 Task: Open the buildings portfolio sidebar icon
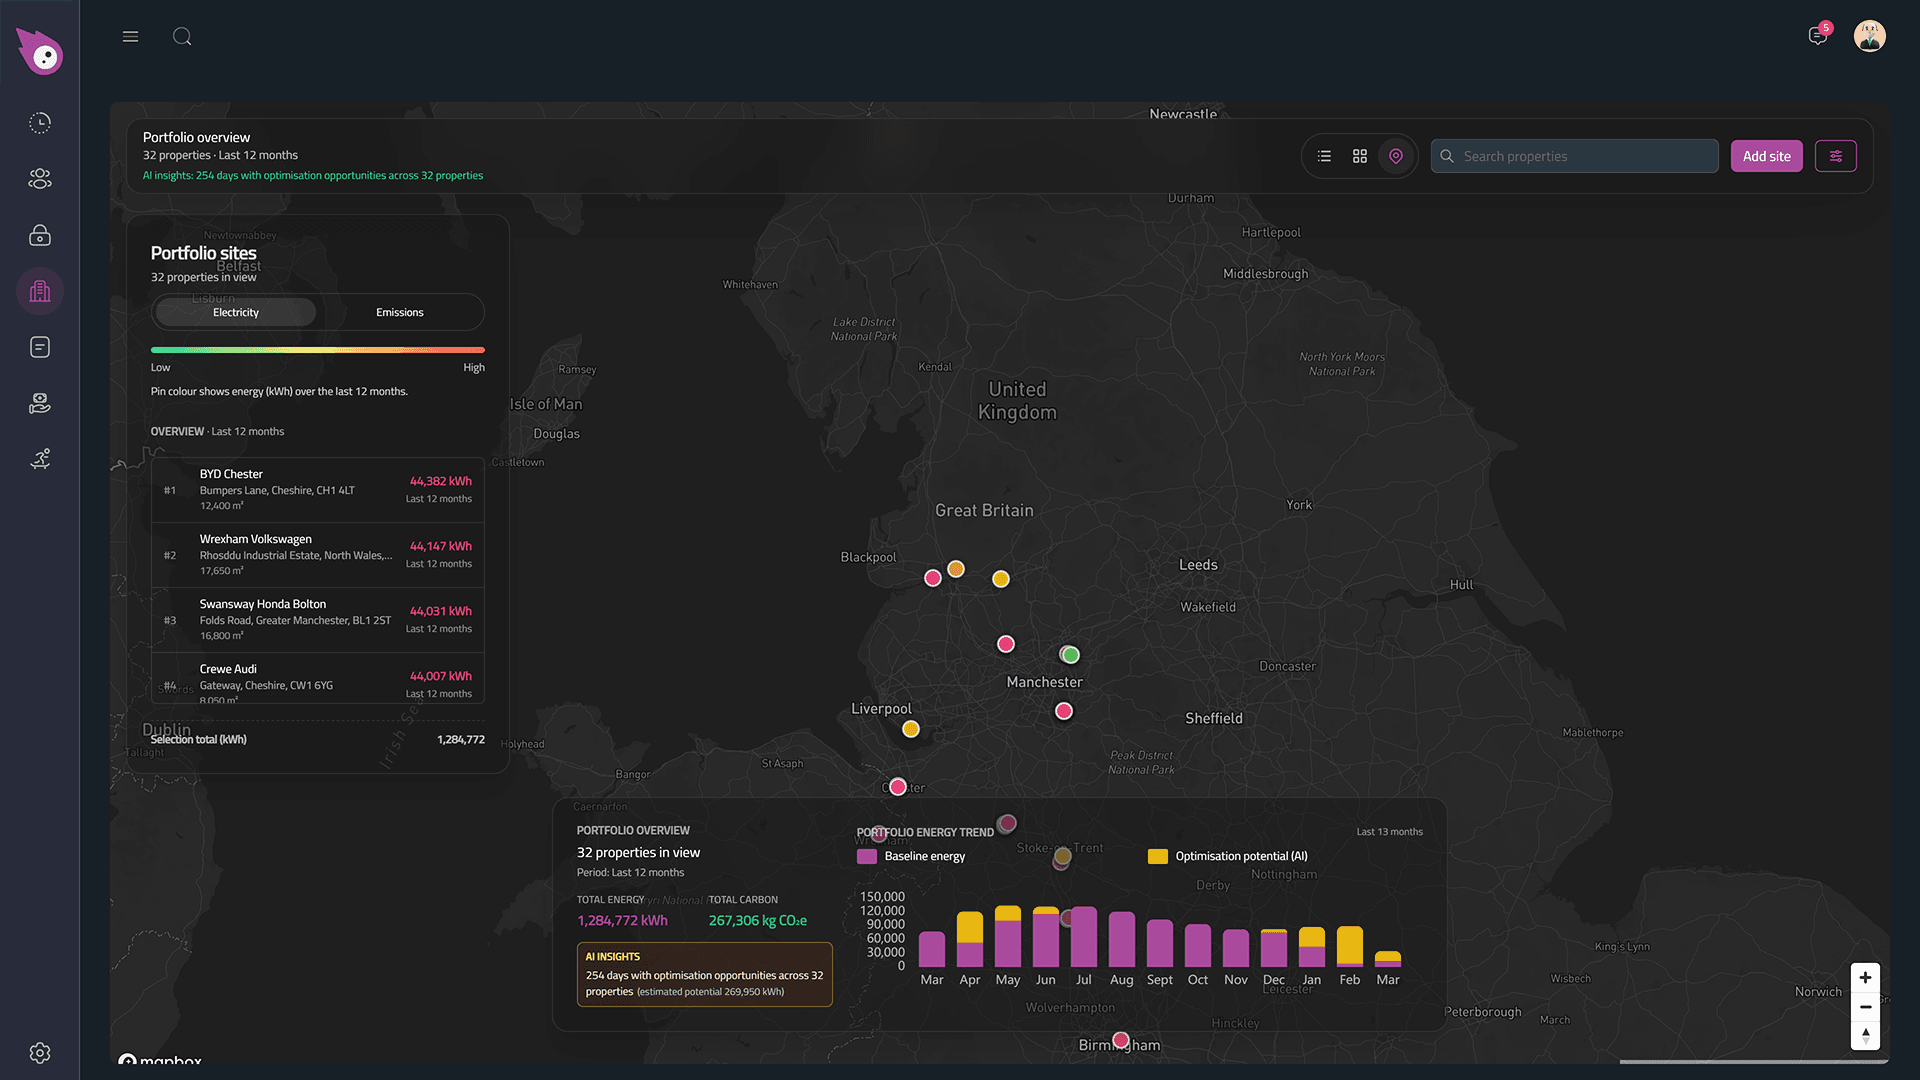tap(40, 291)
